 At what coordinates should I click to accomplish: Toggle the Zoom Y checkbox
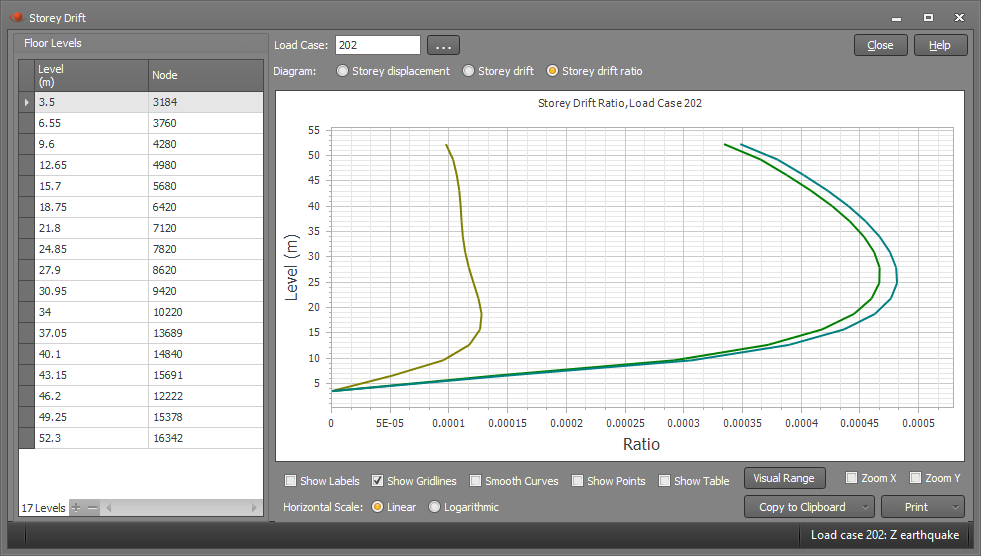pos(915,478)
